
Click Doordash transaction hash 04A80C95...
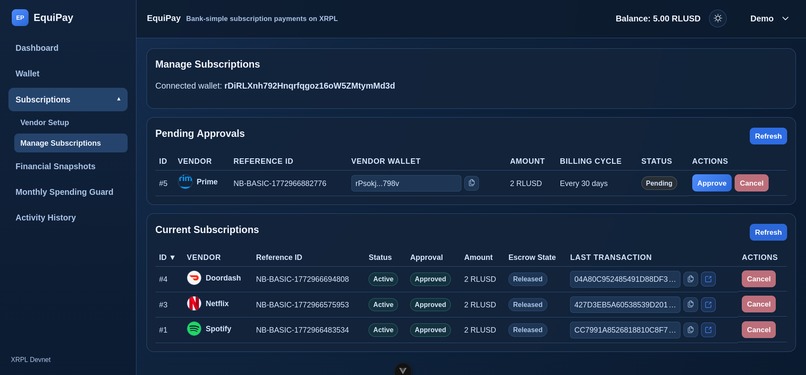tap(625, 279)
